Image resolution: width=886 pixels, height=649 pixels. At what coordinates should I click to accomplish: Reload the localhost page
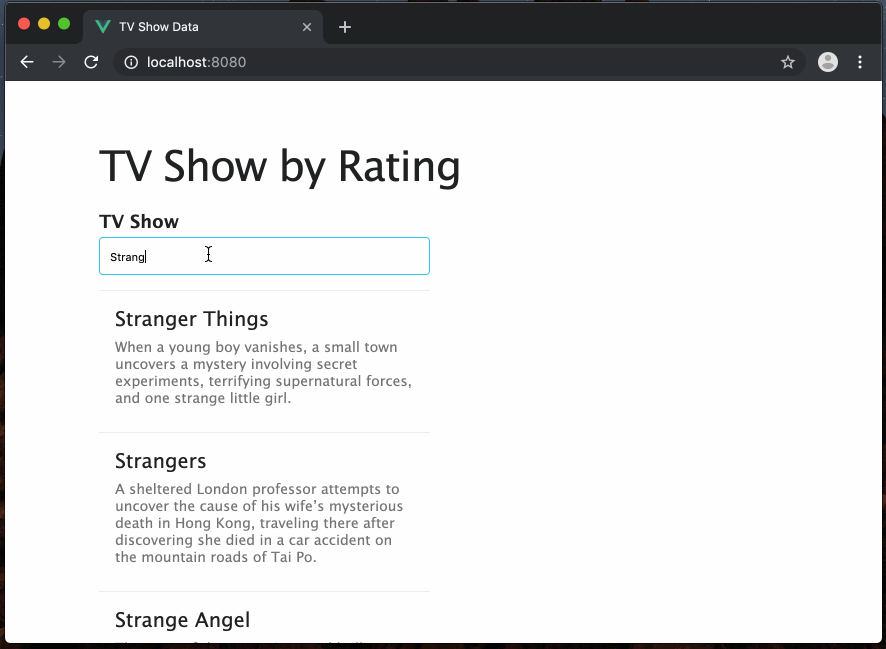tap(91, 62)
